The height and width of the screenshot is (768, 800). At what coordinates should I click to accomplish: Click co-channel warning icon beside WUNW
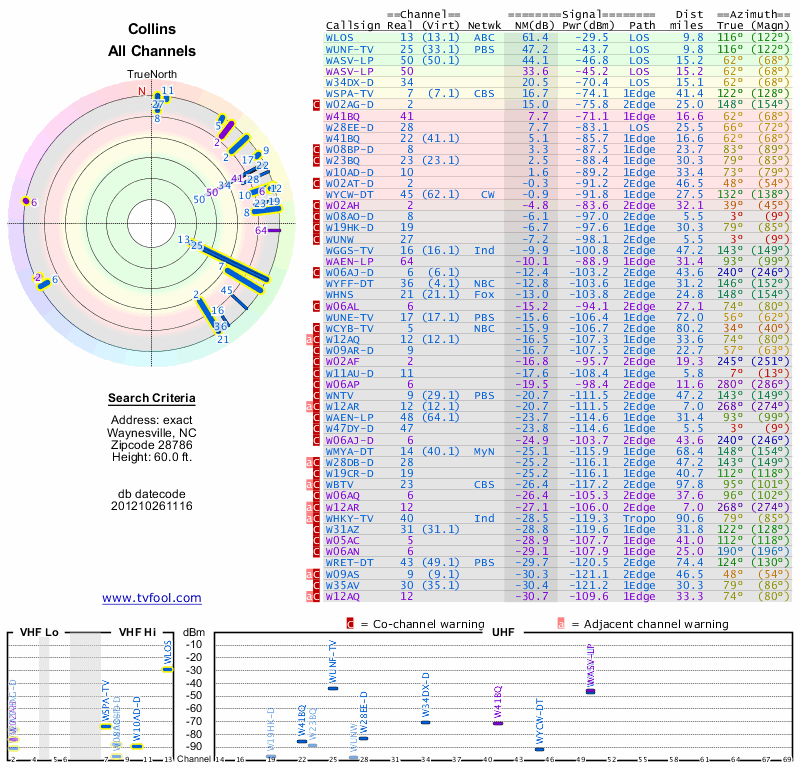(x=316, y=239)
